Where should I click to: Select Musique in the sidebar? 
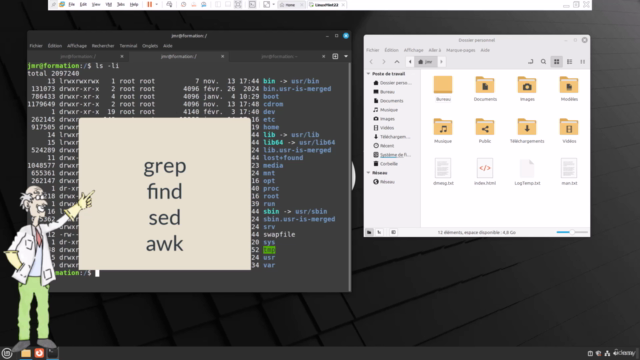point(385,110)
